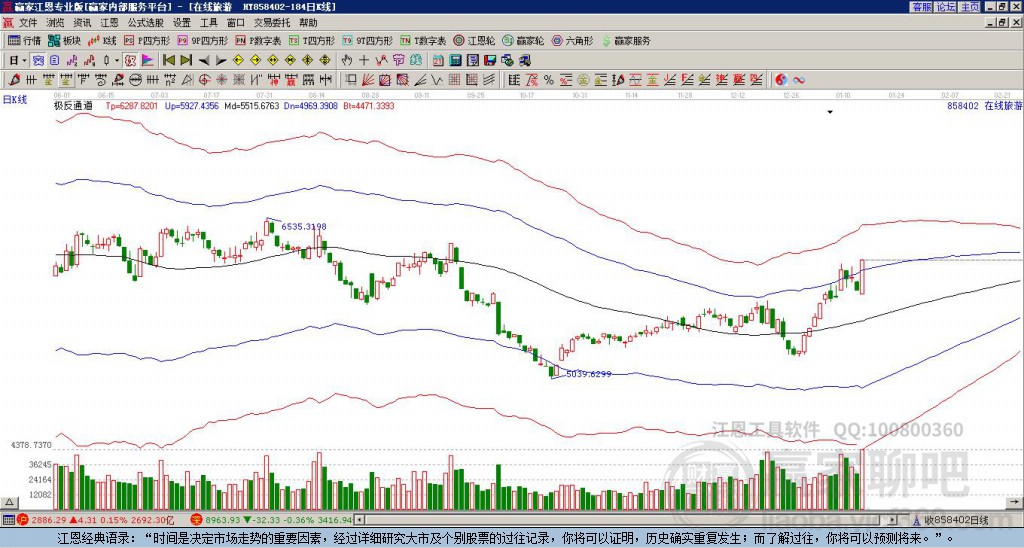Click the black left arrow icon
Screen dimensions: 1024x548
point(204,61)
